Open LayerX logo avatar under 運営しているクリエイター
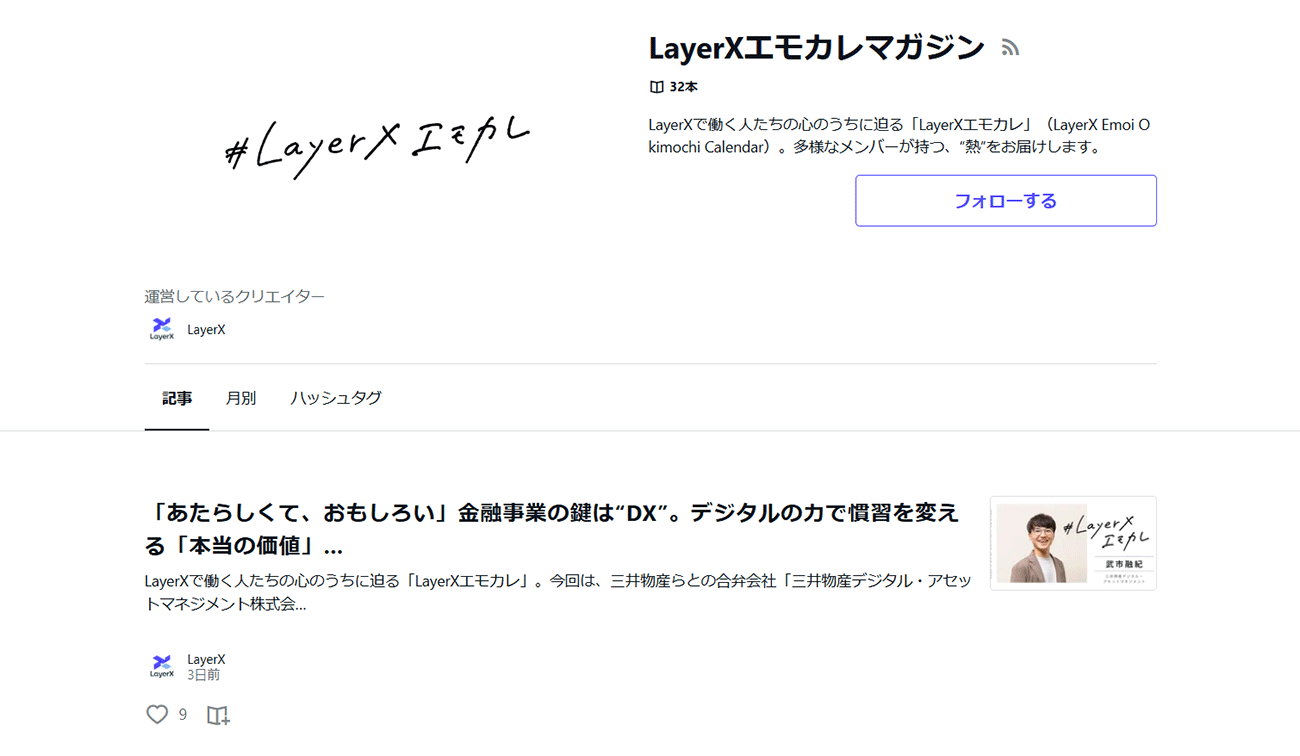The width and height of the screenshot is (1300, 756). (x=162, y=329)
